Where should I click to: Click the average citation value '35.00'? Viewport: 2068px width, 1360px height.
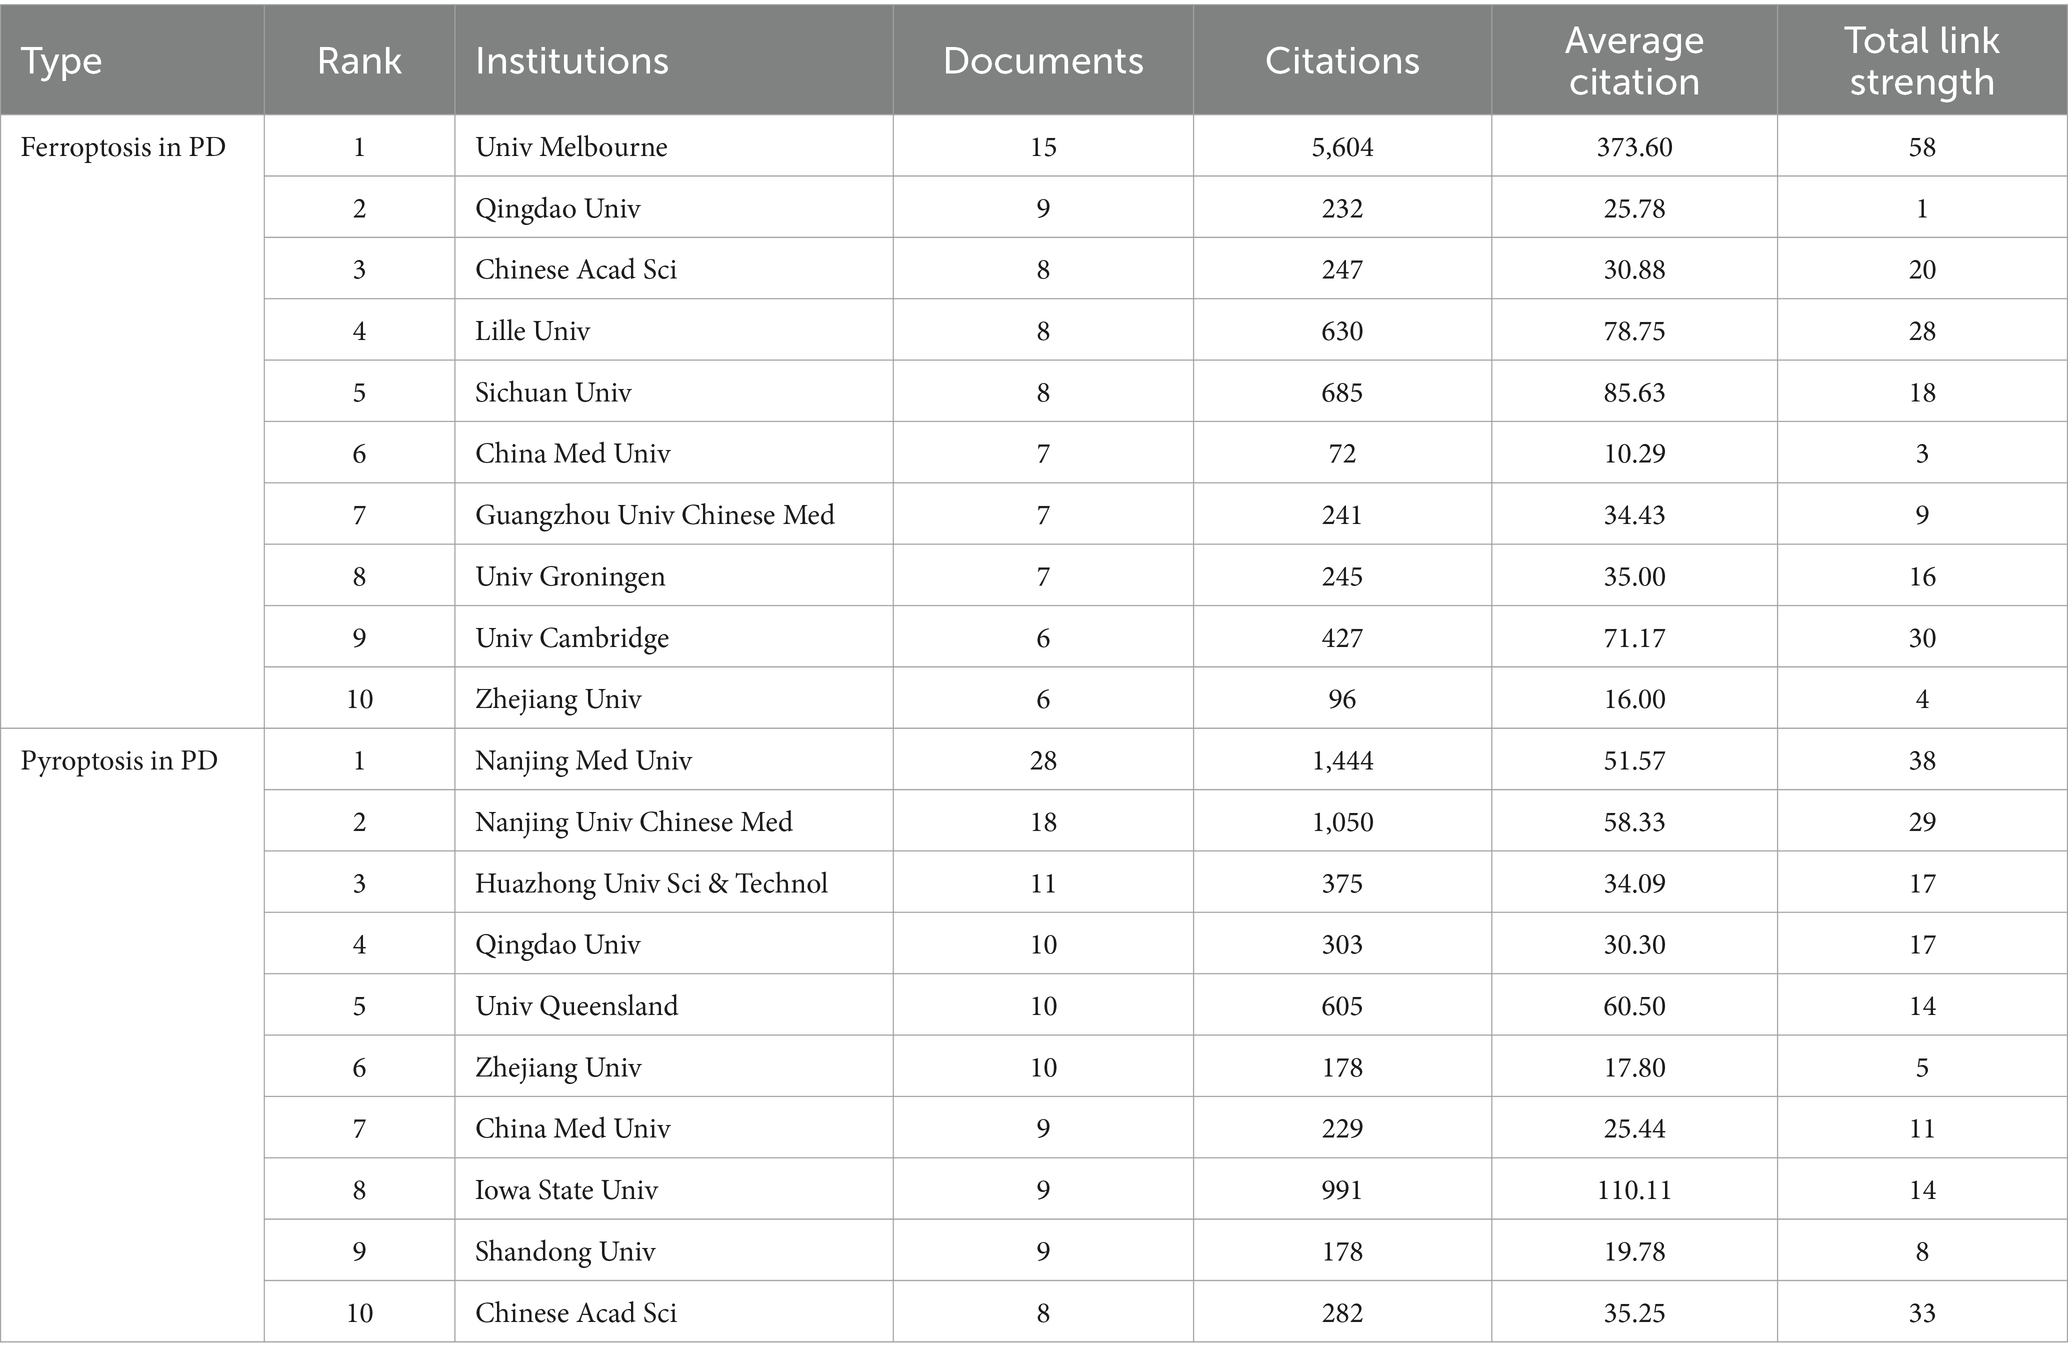click(1634, 577)
